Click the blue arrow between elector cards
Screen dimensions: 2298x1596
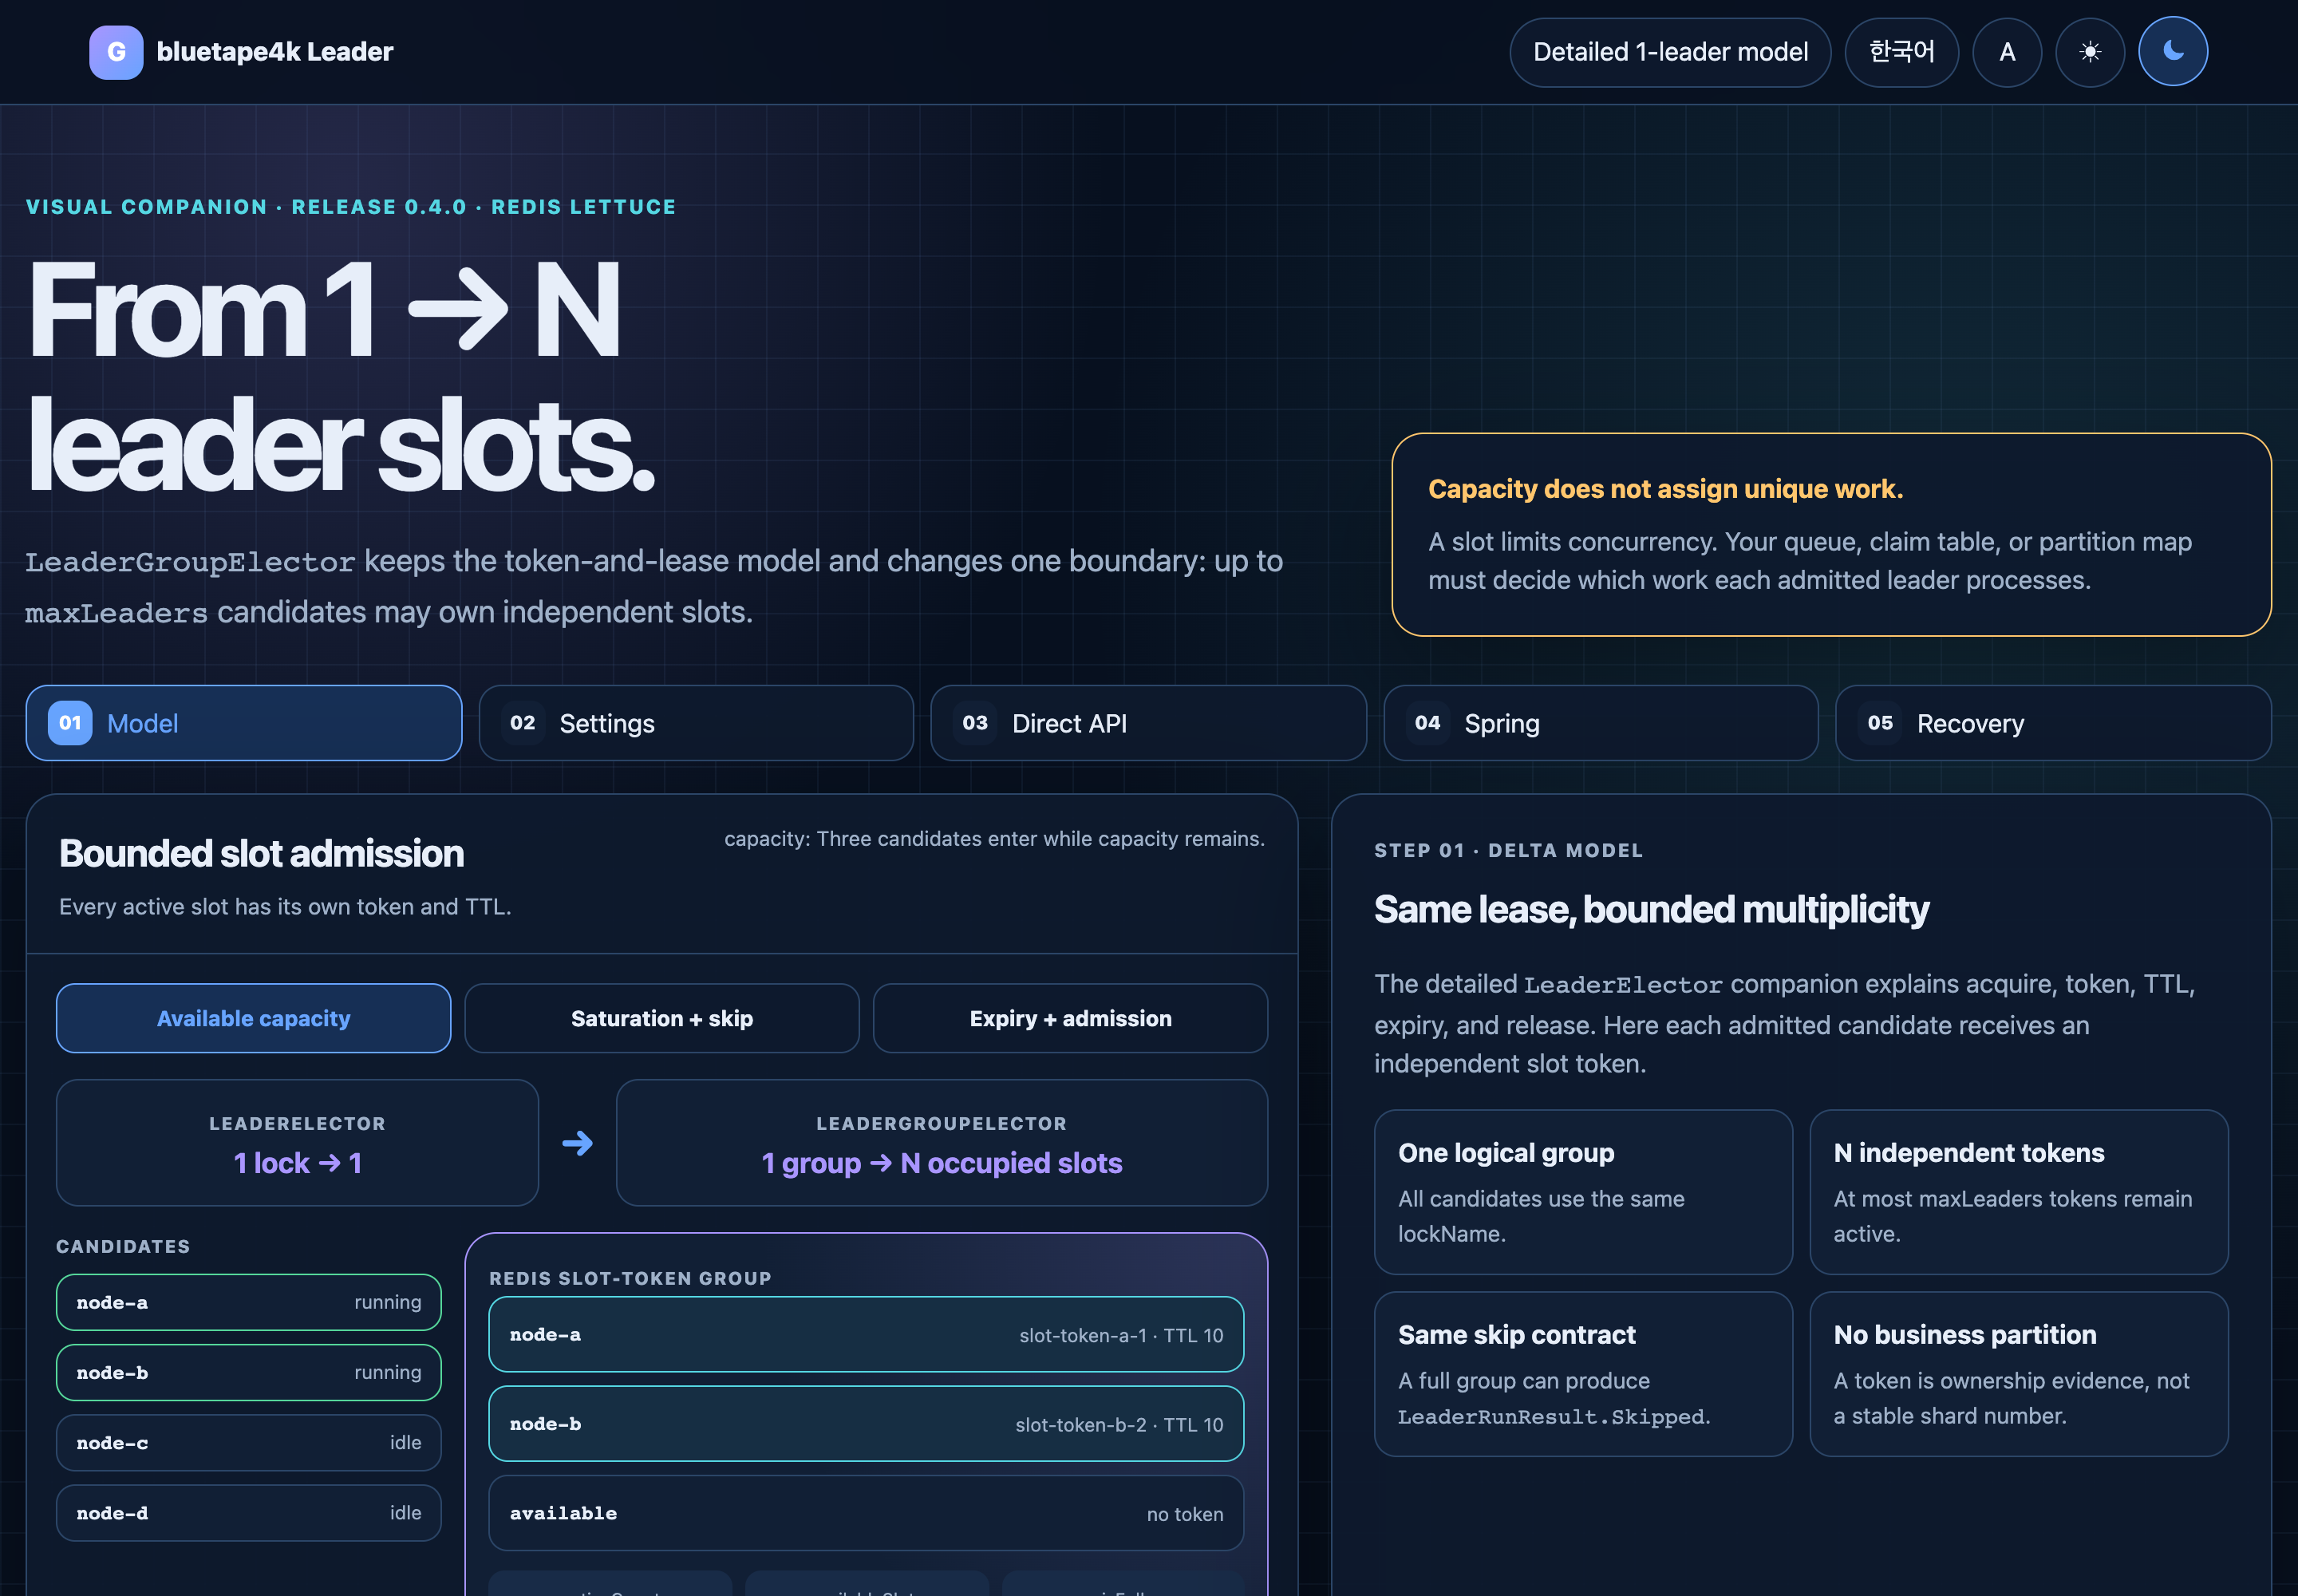pyautogui.click(x=577, y=1143)
